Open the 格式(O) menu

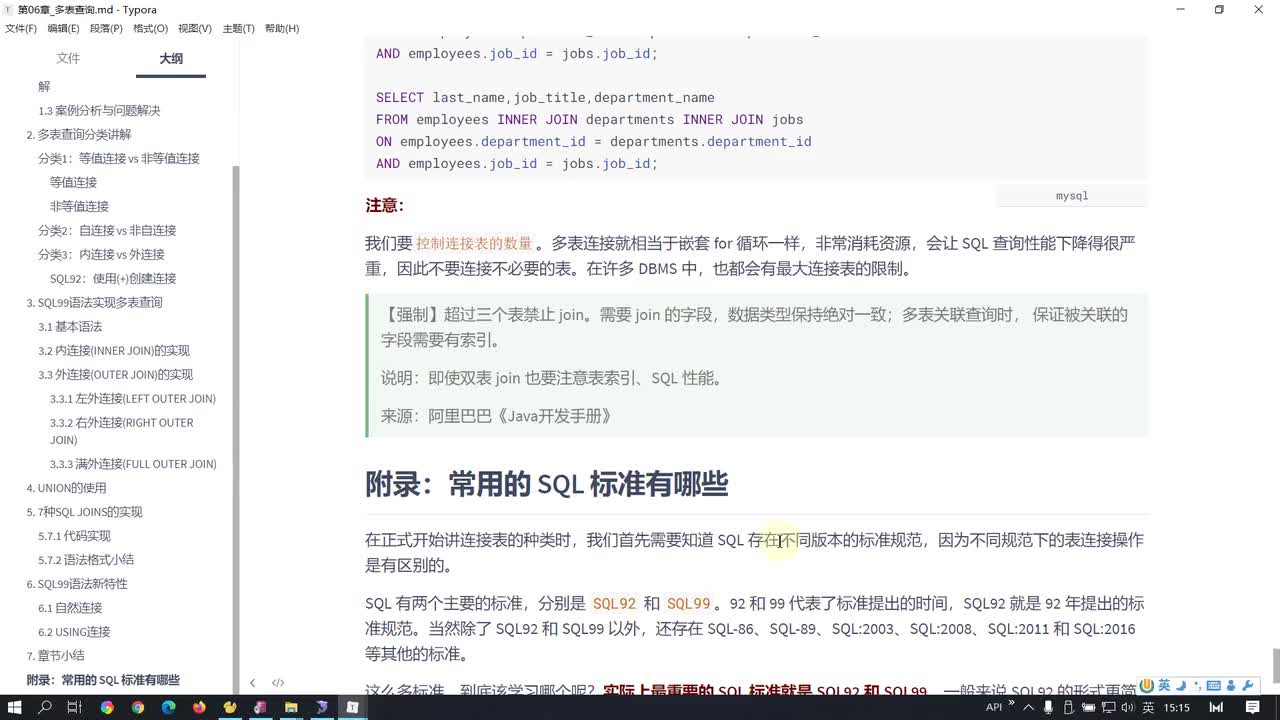[x=151, y=28]
